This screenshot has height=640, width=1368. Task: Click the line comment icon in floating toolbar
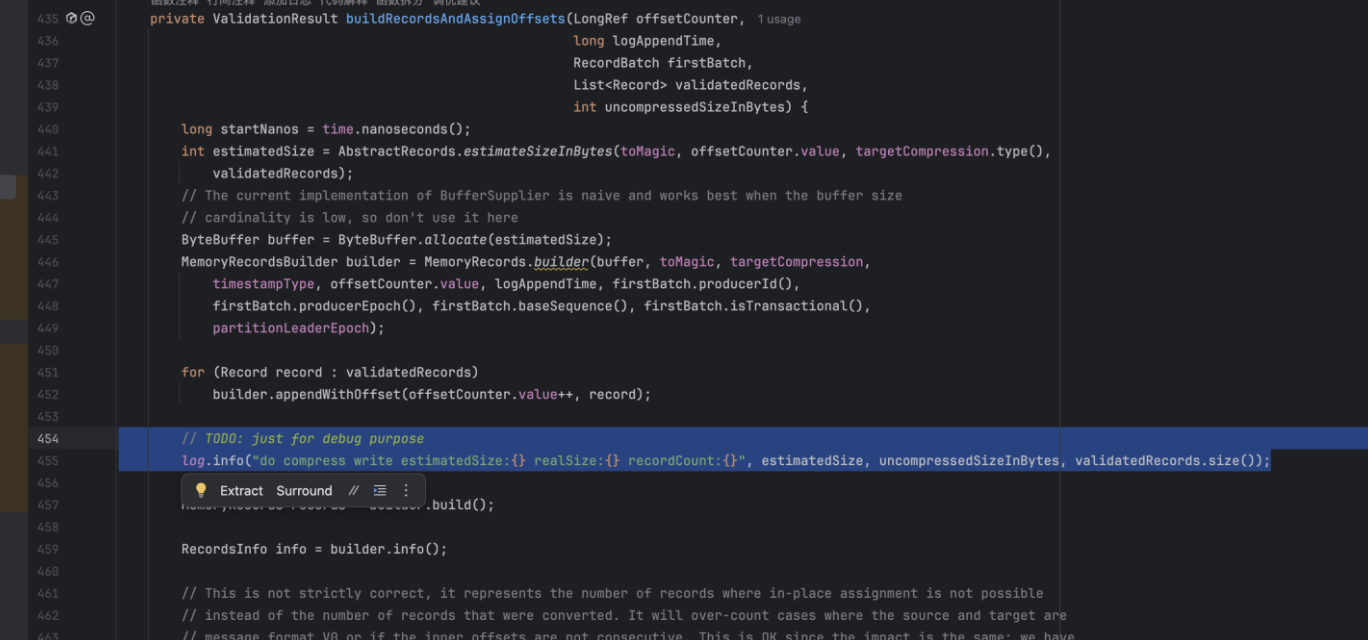tap(353, 491)
